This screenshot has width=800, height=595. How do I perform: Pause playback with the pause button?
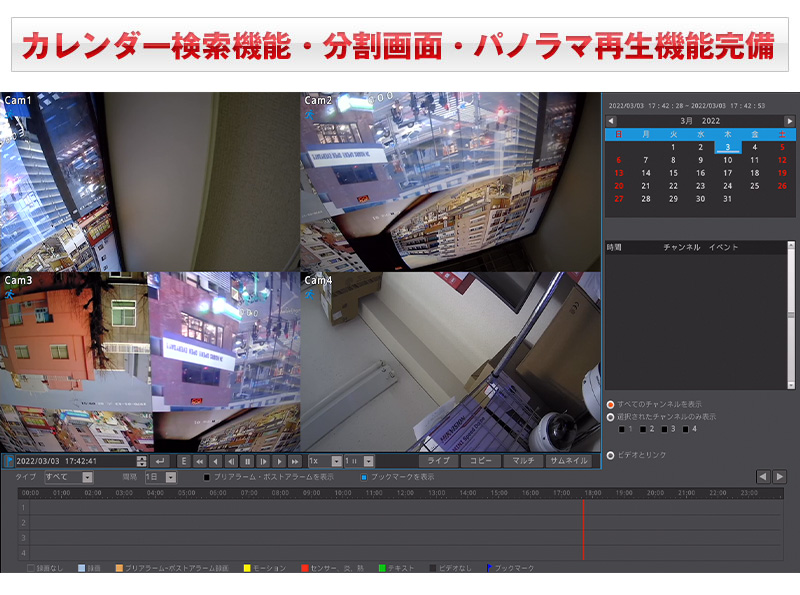pyautogui.click(x=247, y=461)
